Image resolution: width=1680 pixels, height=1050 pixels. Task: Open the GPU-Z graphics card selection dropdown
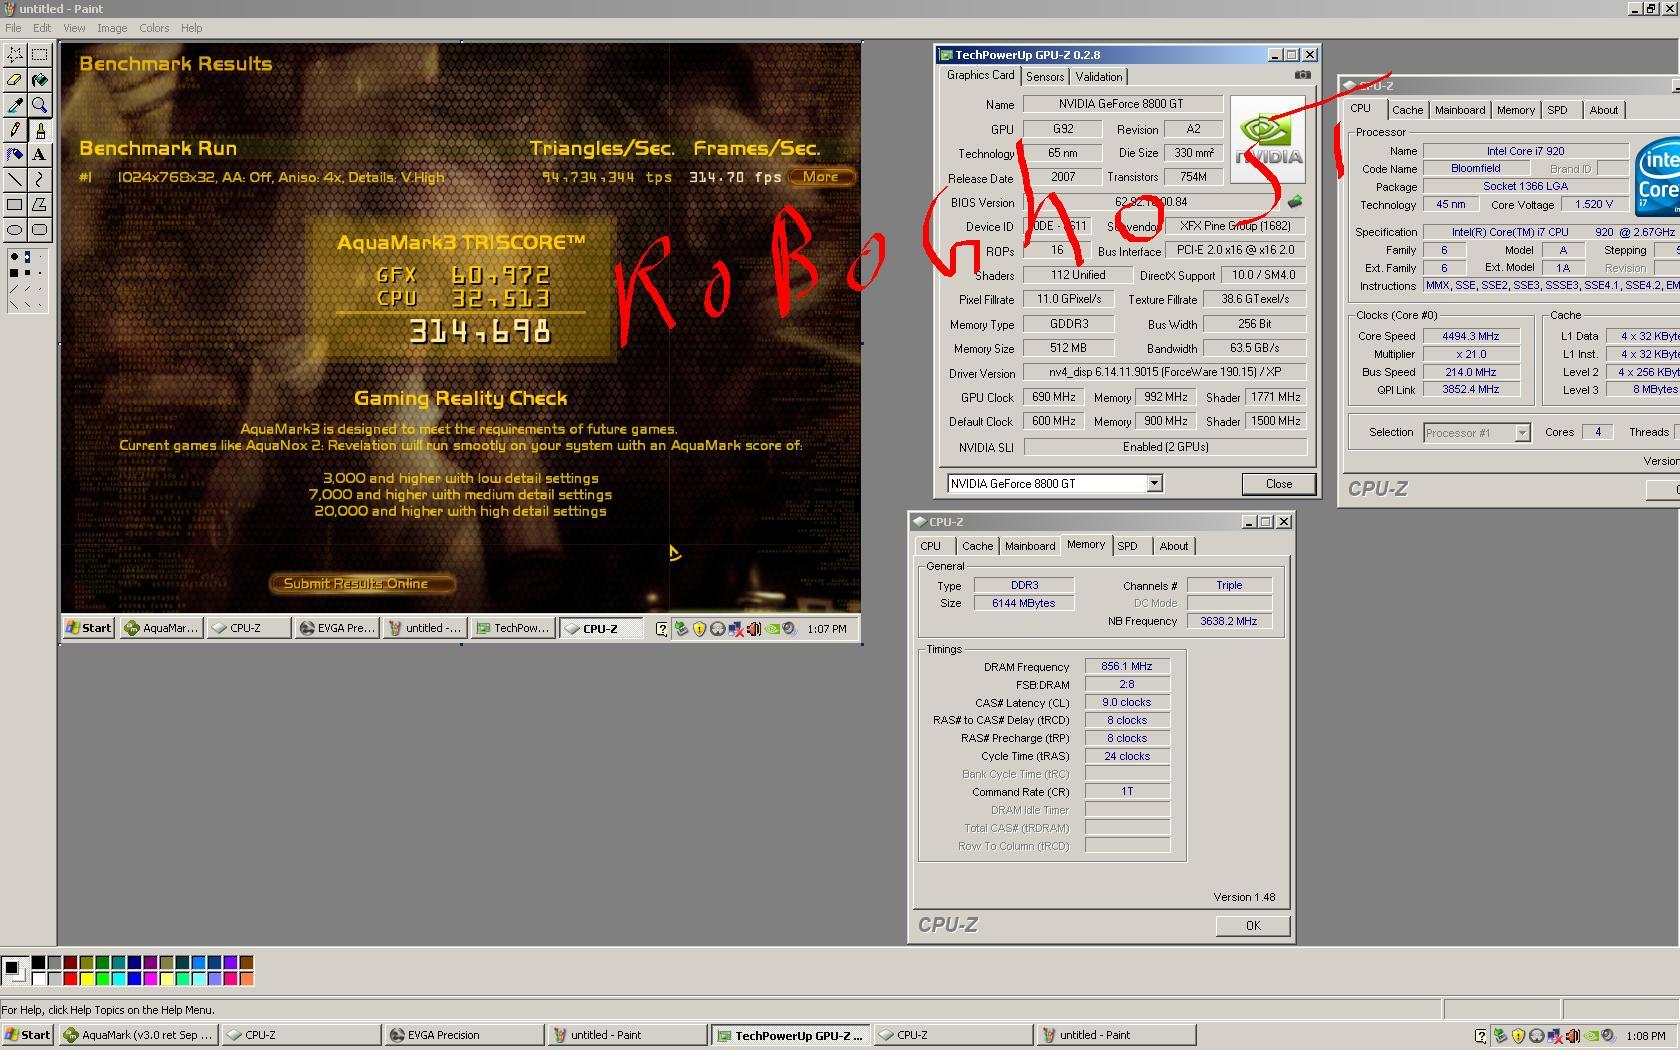pyautogui.click(x=1154, y=484)
